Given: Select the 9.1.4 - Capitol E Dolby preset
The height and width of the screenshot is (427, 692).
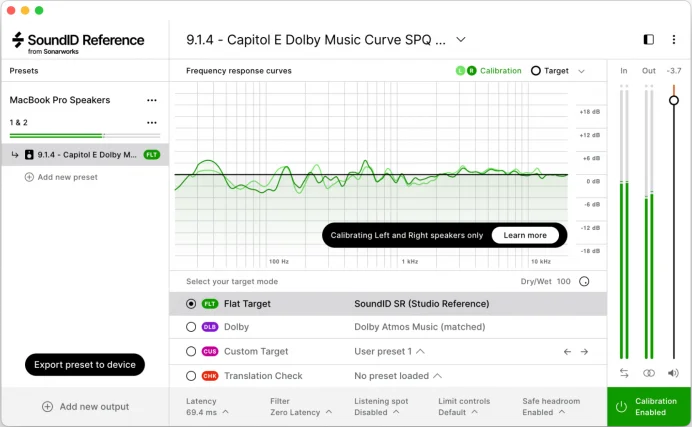Looking at the screenshot, I should pyautogui.click(x=85, y=155).
